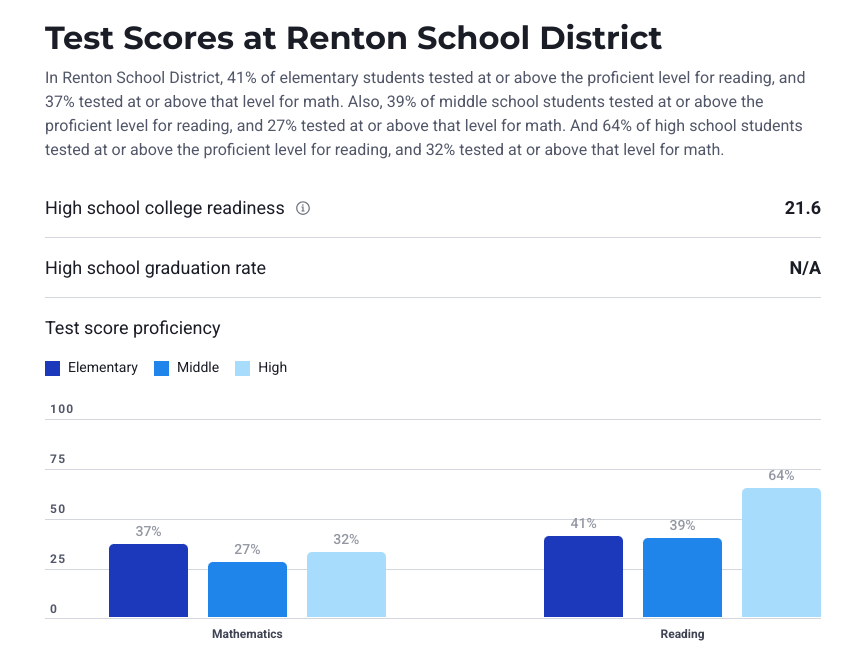Click the college readiness info icon
This screenshot has width=865, height=663.
point(303,209)
